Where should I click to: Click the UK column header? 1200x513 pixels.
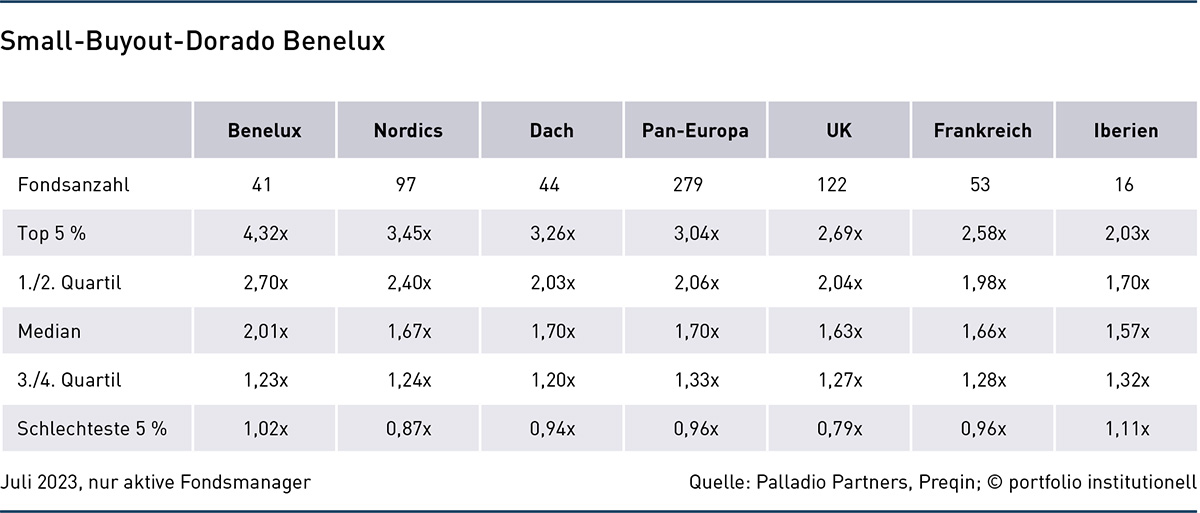(x=839, y=131)
